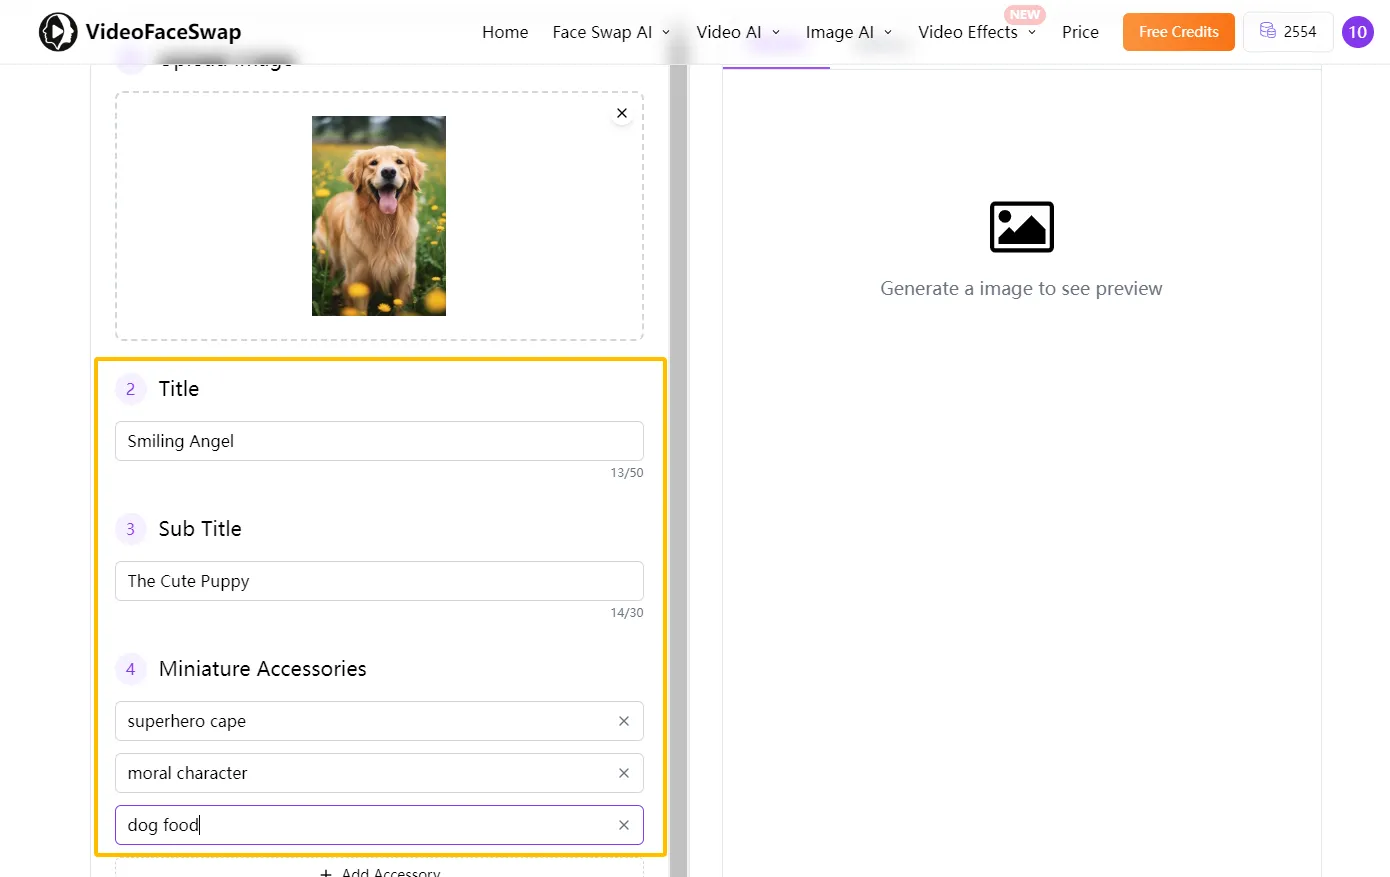This screenshot has width=1390, height=877.
Task: Click the credits coin icon
Action: click(x=1267, y=31)
